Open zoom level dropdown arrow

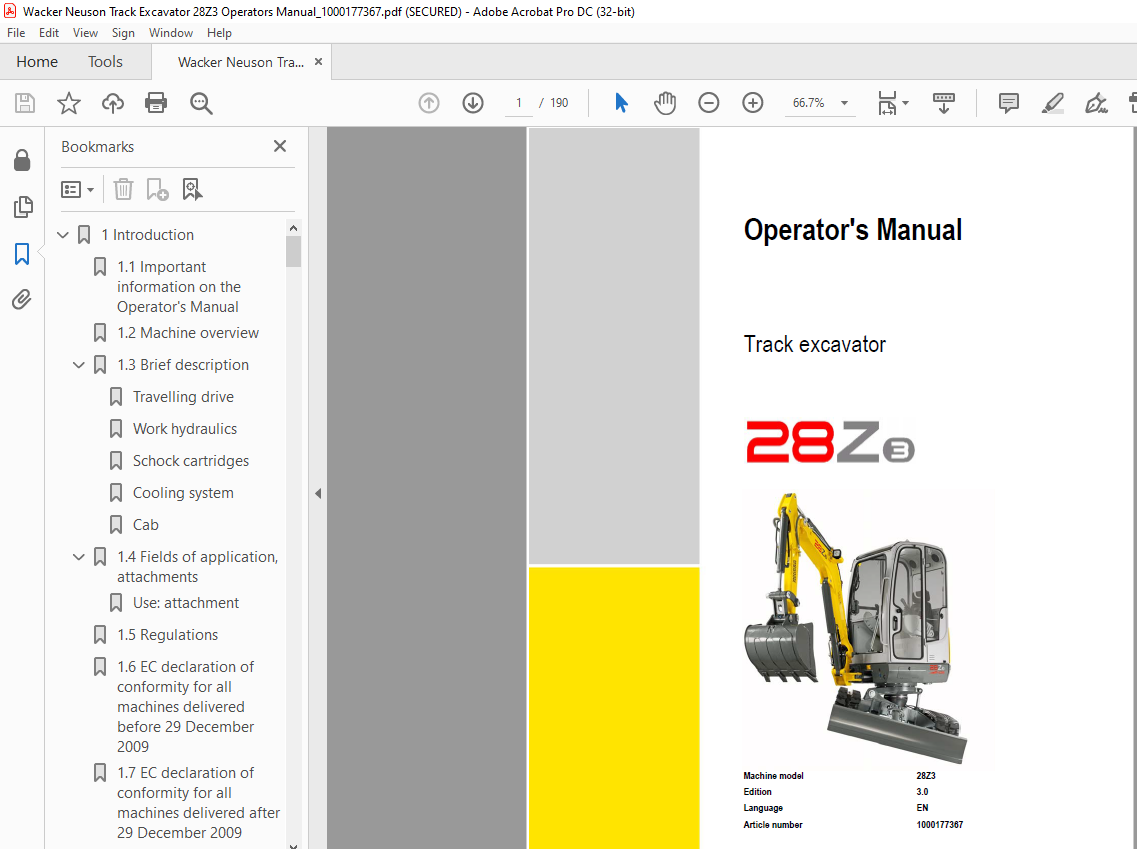click(844, 103)
